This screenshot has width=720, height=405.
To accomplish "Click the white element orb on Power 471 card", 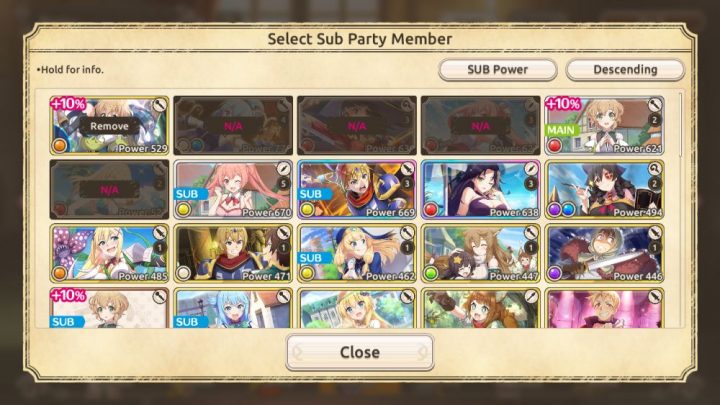I will point(184,273).
